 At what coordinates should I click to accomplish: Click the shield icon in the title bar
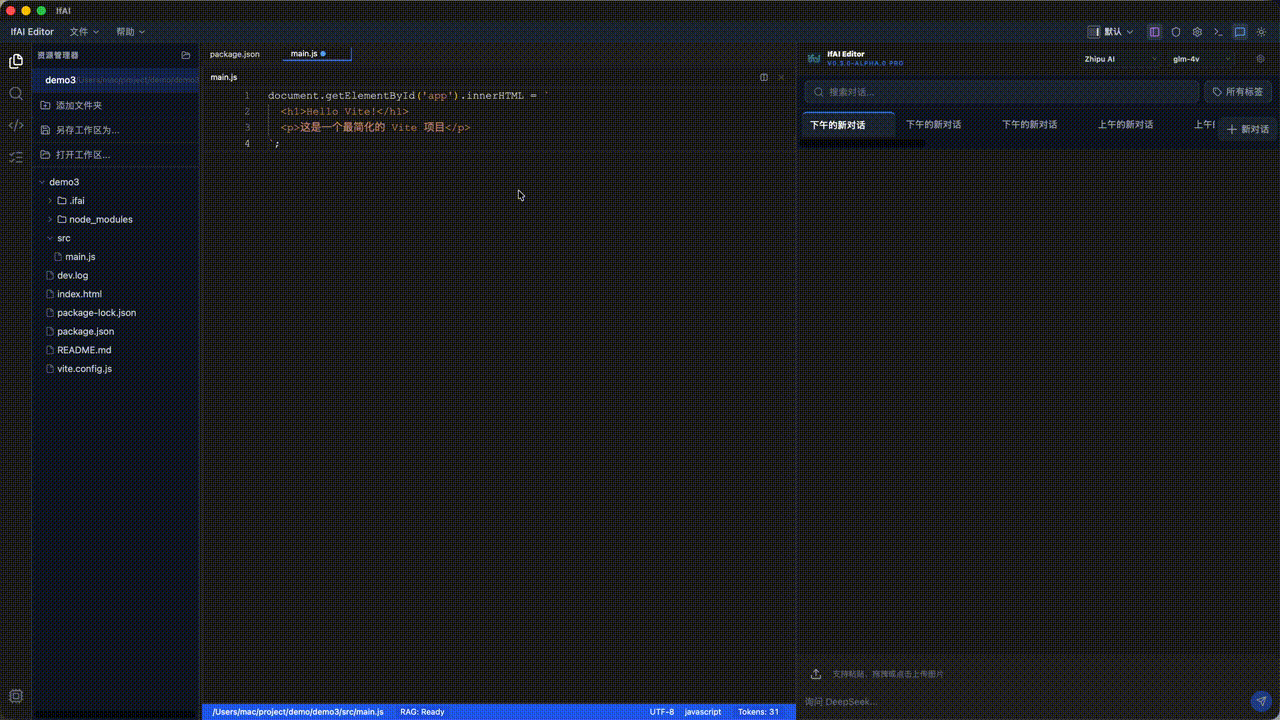coord(1176,31)
